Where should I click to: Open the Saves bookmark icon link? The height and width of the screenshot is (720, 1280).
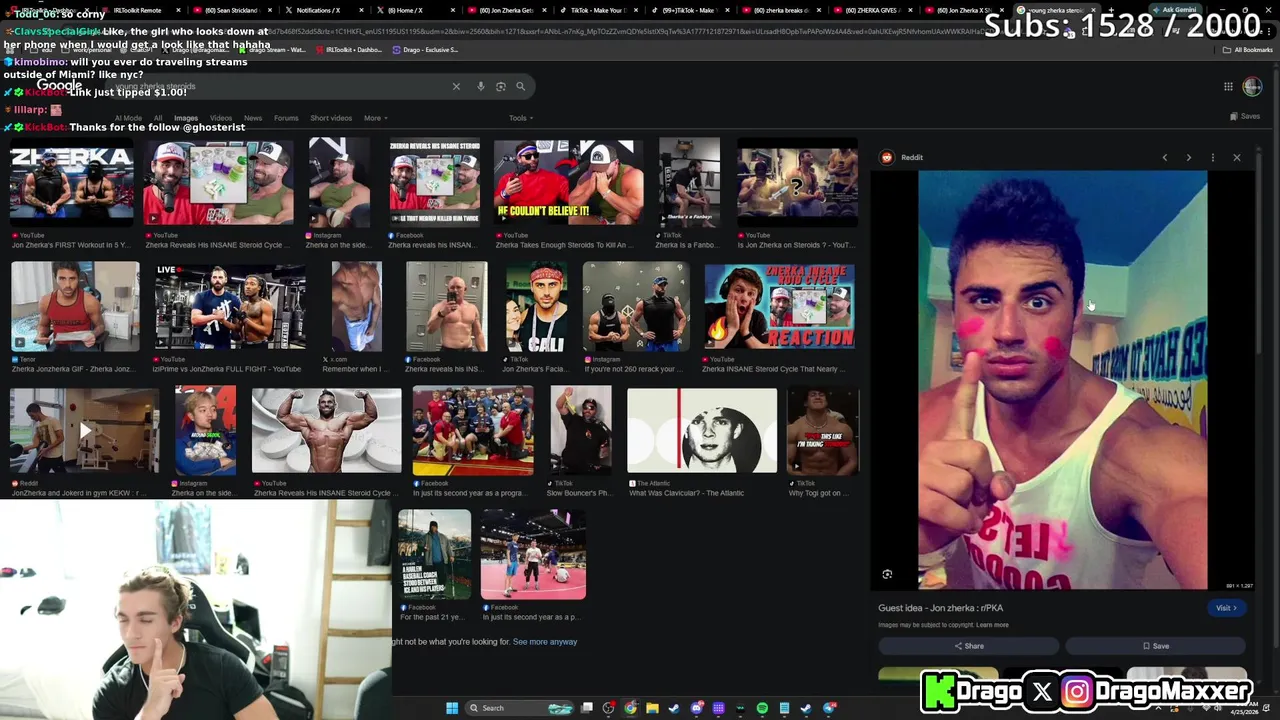pos(1245,117)
